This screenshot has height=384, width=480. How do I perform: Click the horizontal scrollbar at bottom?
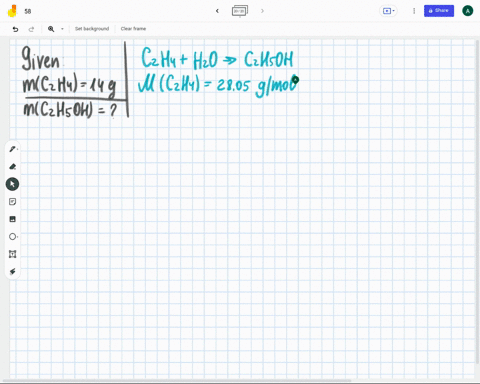(177, 380)
